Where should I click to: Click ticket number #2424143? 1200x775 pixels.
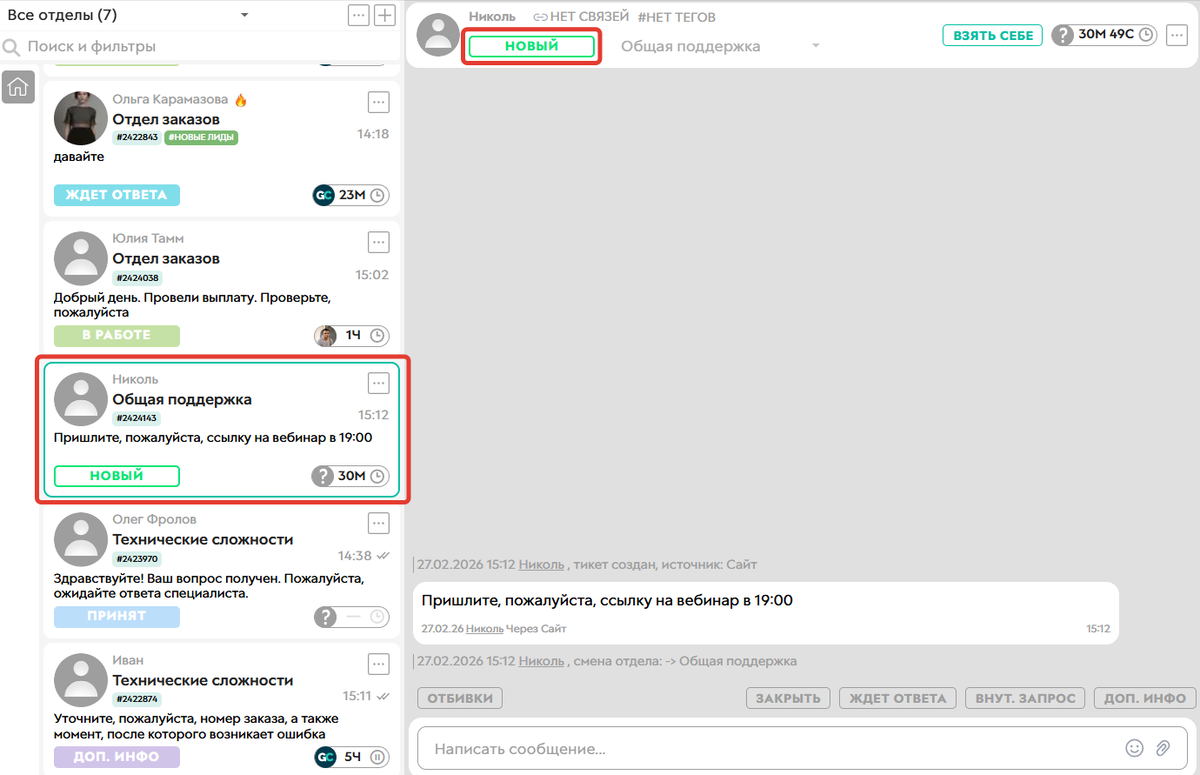(x=136, y=418)
